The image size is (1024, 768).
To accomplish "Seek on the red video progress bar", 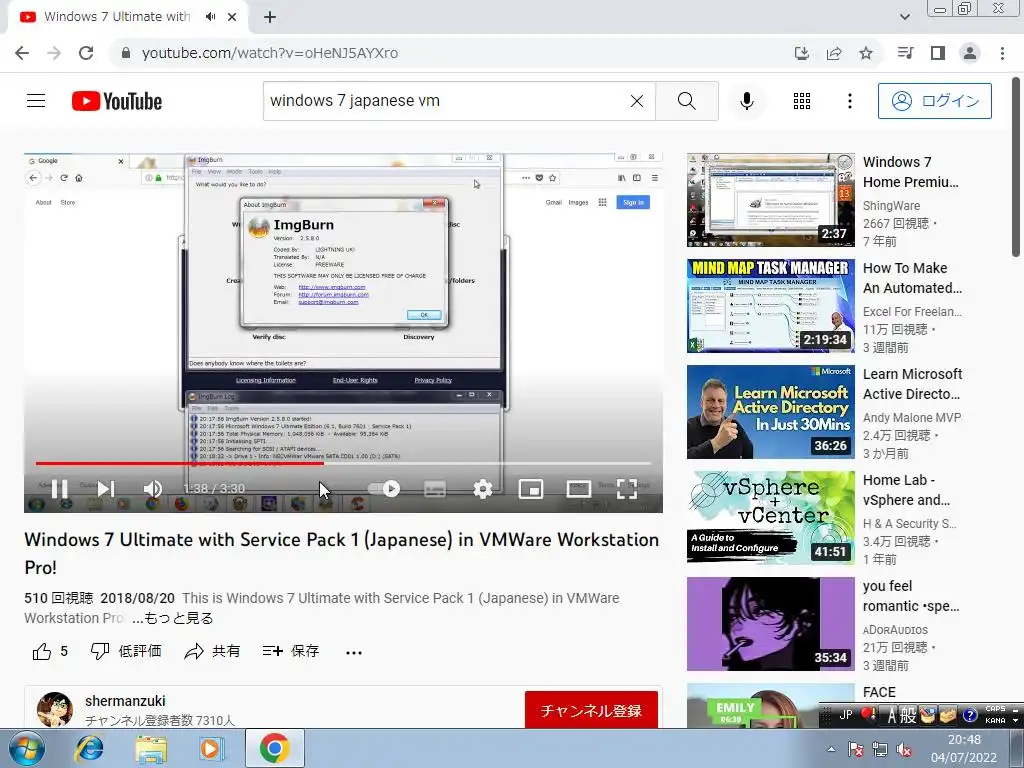I will (x=343, y=463).
